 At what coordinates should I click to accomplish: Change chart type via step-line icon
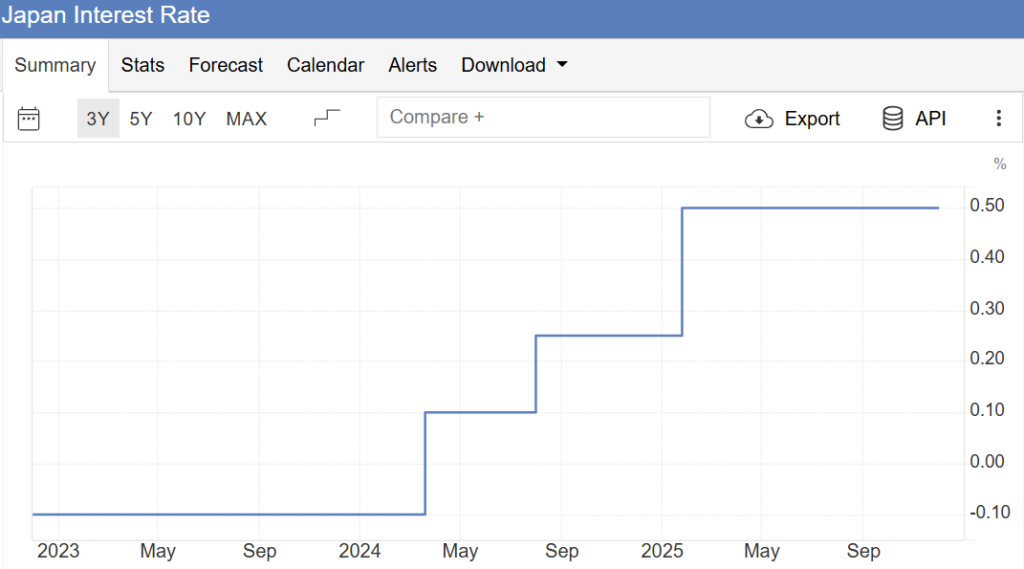[327, 118]
